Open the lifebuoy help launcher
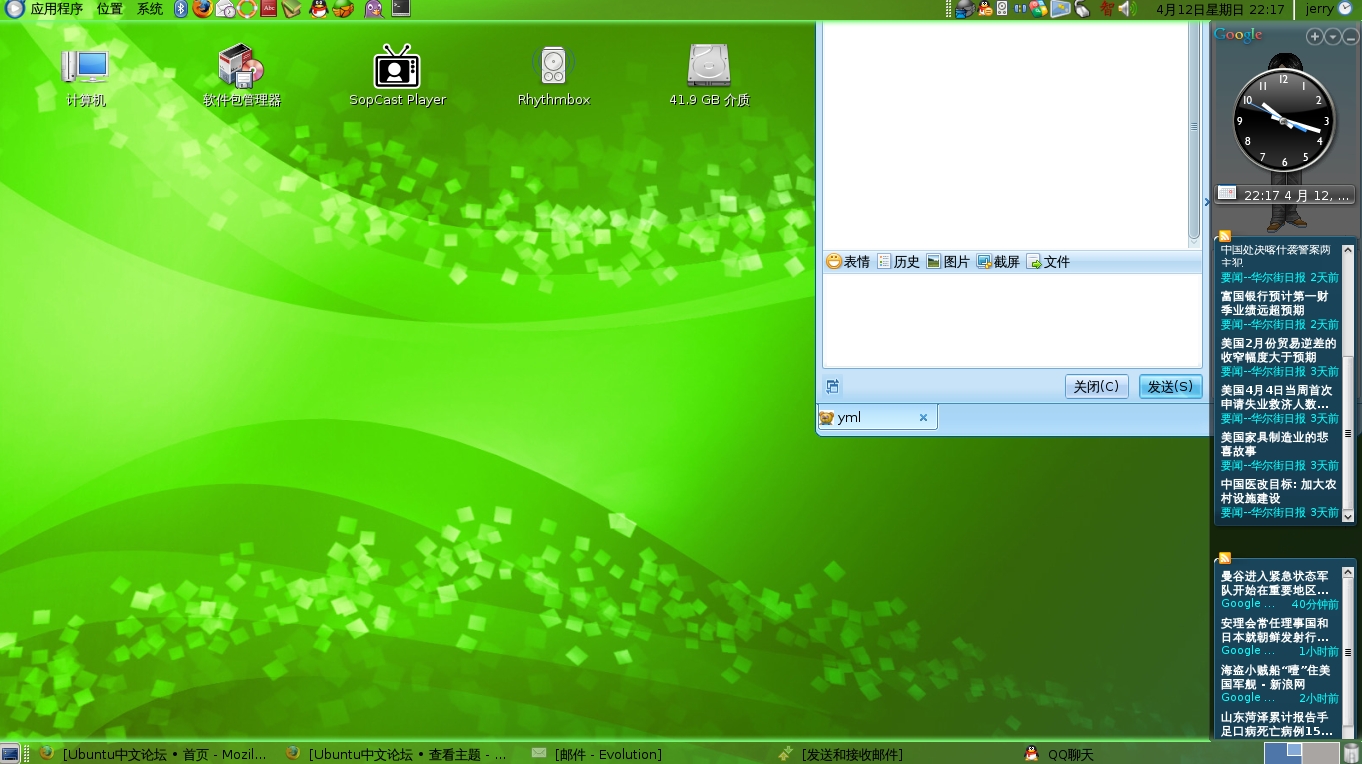This screenshot has height=764, width=1362. [247, 9]
